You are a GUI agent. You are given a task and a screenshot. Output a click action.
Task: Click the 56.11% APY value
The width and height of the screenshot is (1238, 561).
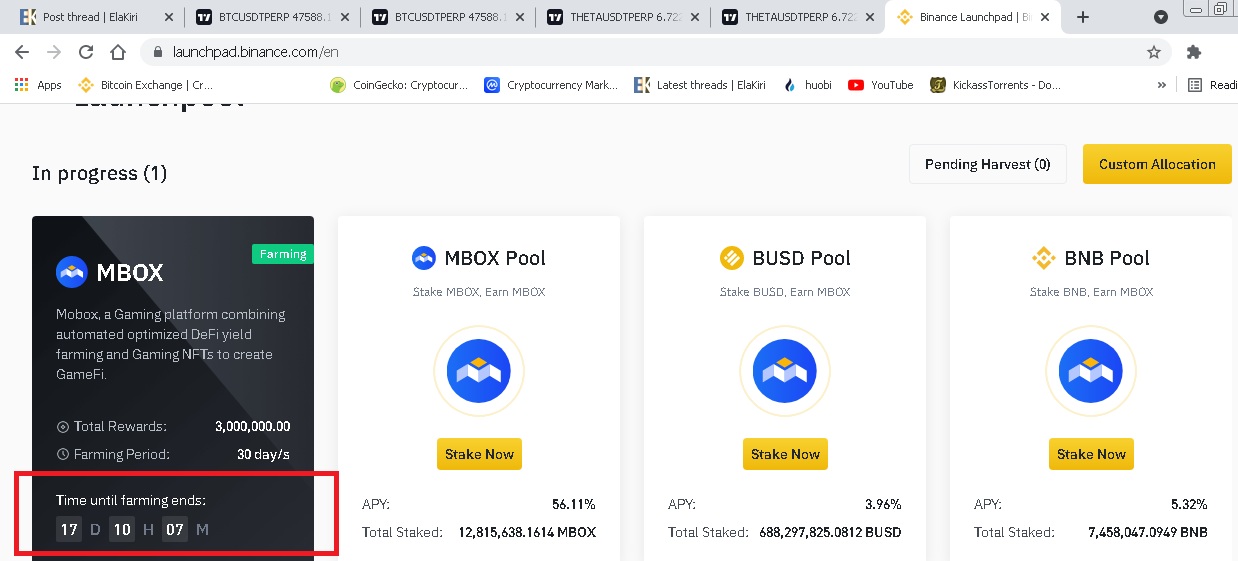click(574, 504)
